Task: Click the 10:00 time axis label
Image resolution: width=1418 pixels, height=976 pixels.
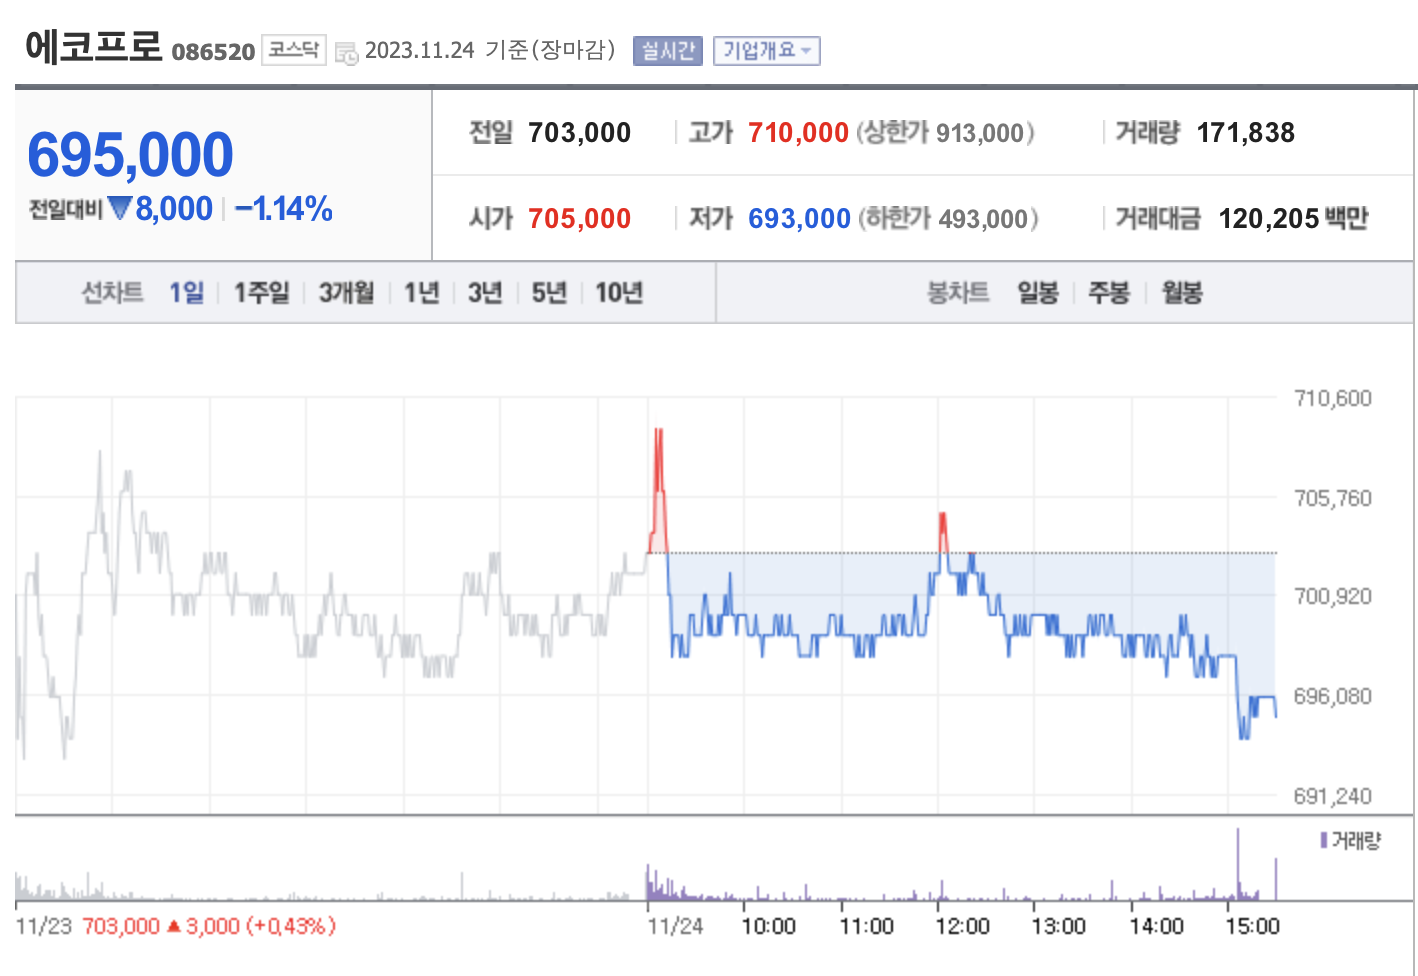Action: click(x=768, y=926)
